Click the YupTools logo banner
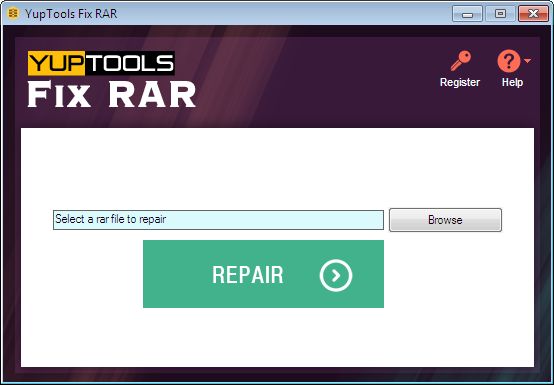Viewport: 554px width, 385px height. pos(101,63)
